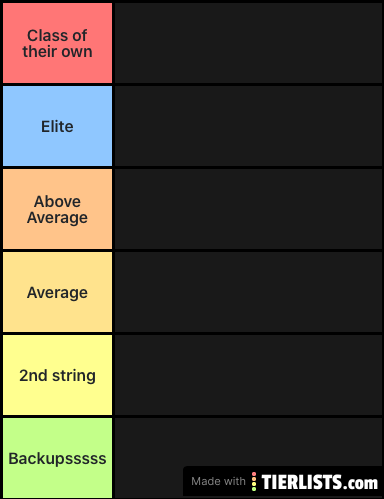Select the empty '2nd string' row
The height and width of the screenshot is (499, 384).
click(x=248, y=375)
